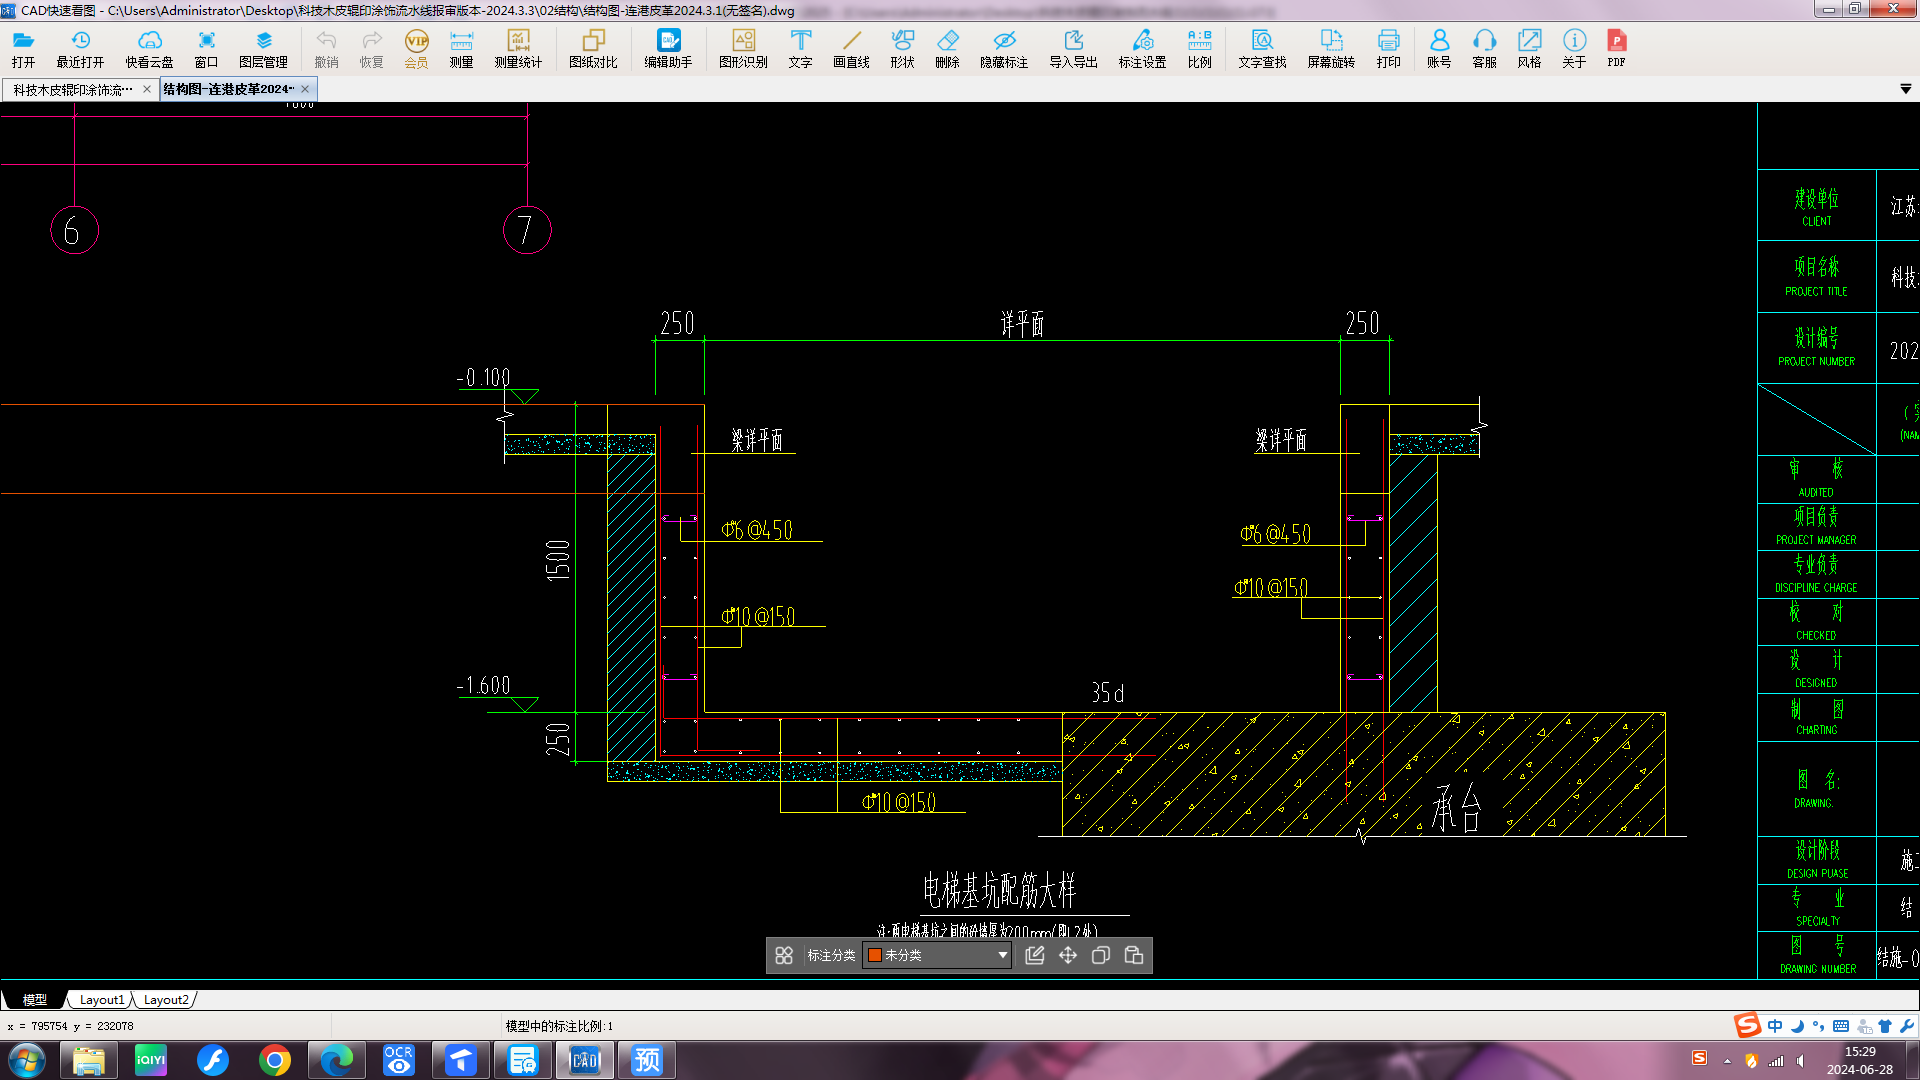
Task: Select the 删除 eraser tool
Action: coord(947,48)
